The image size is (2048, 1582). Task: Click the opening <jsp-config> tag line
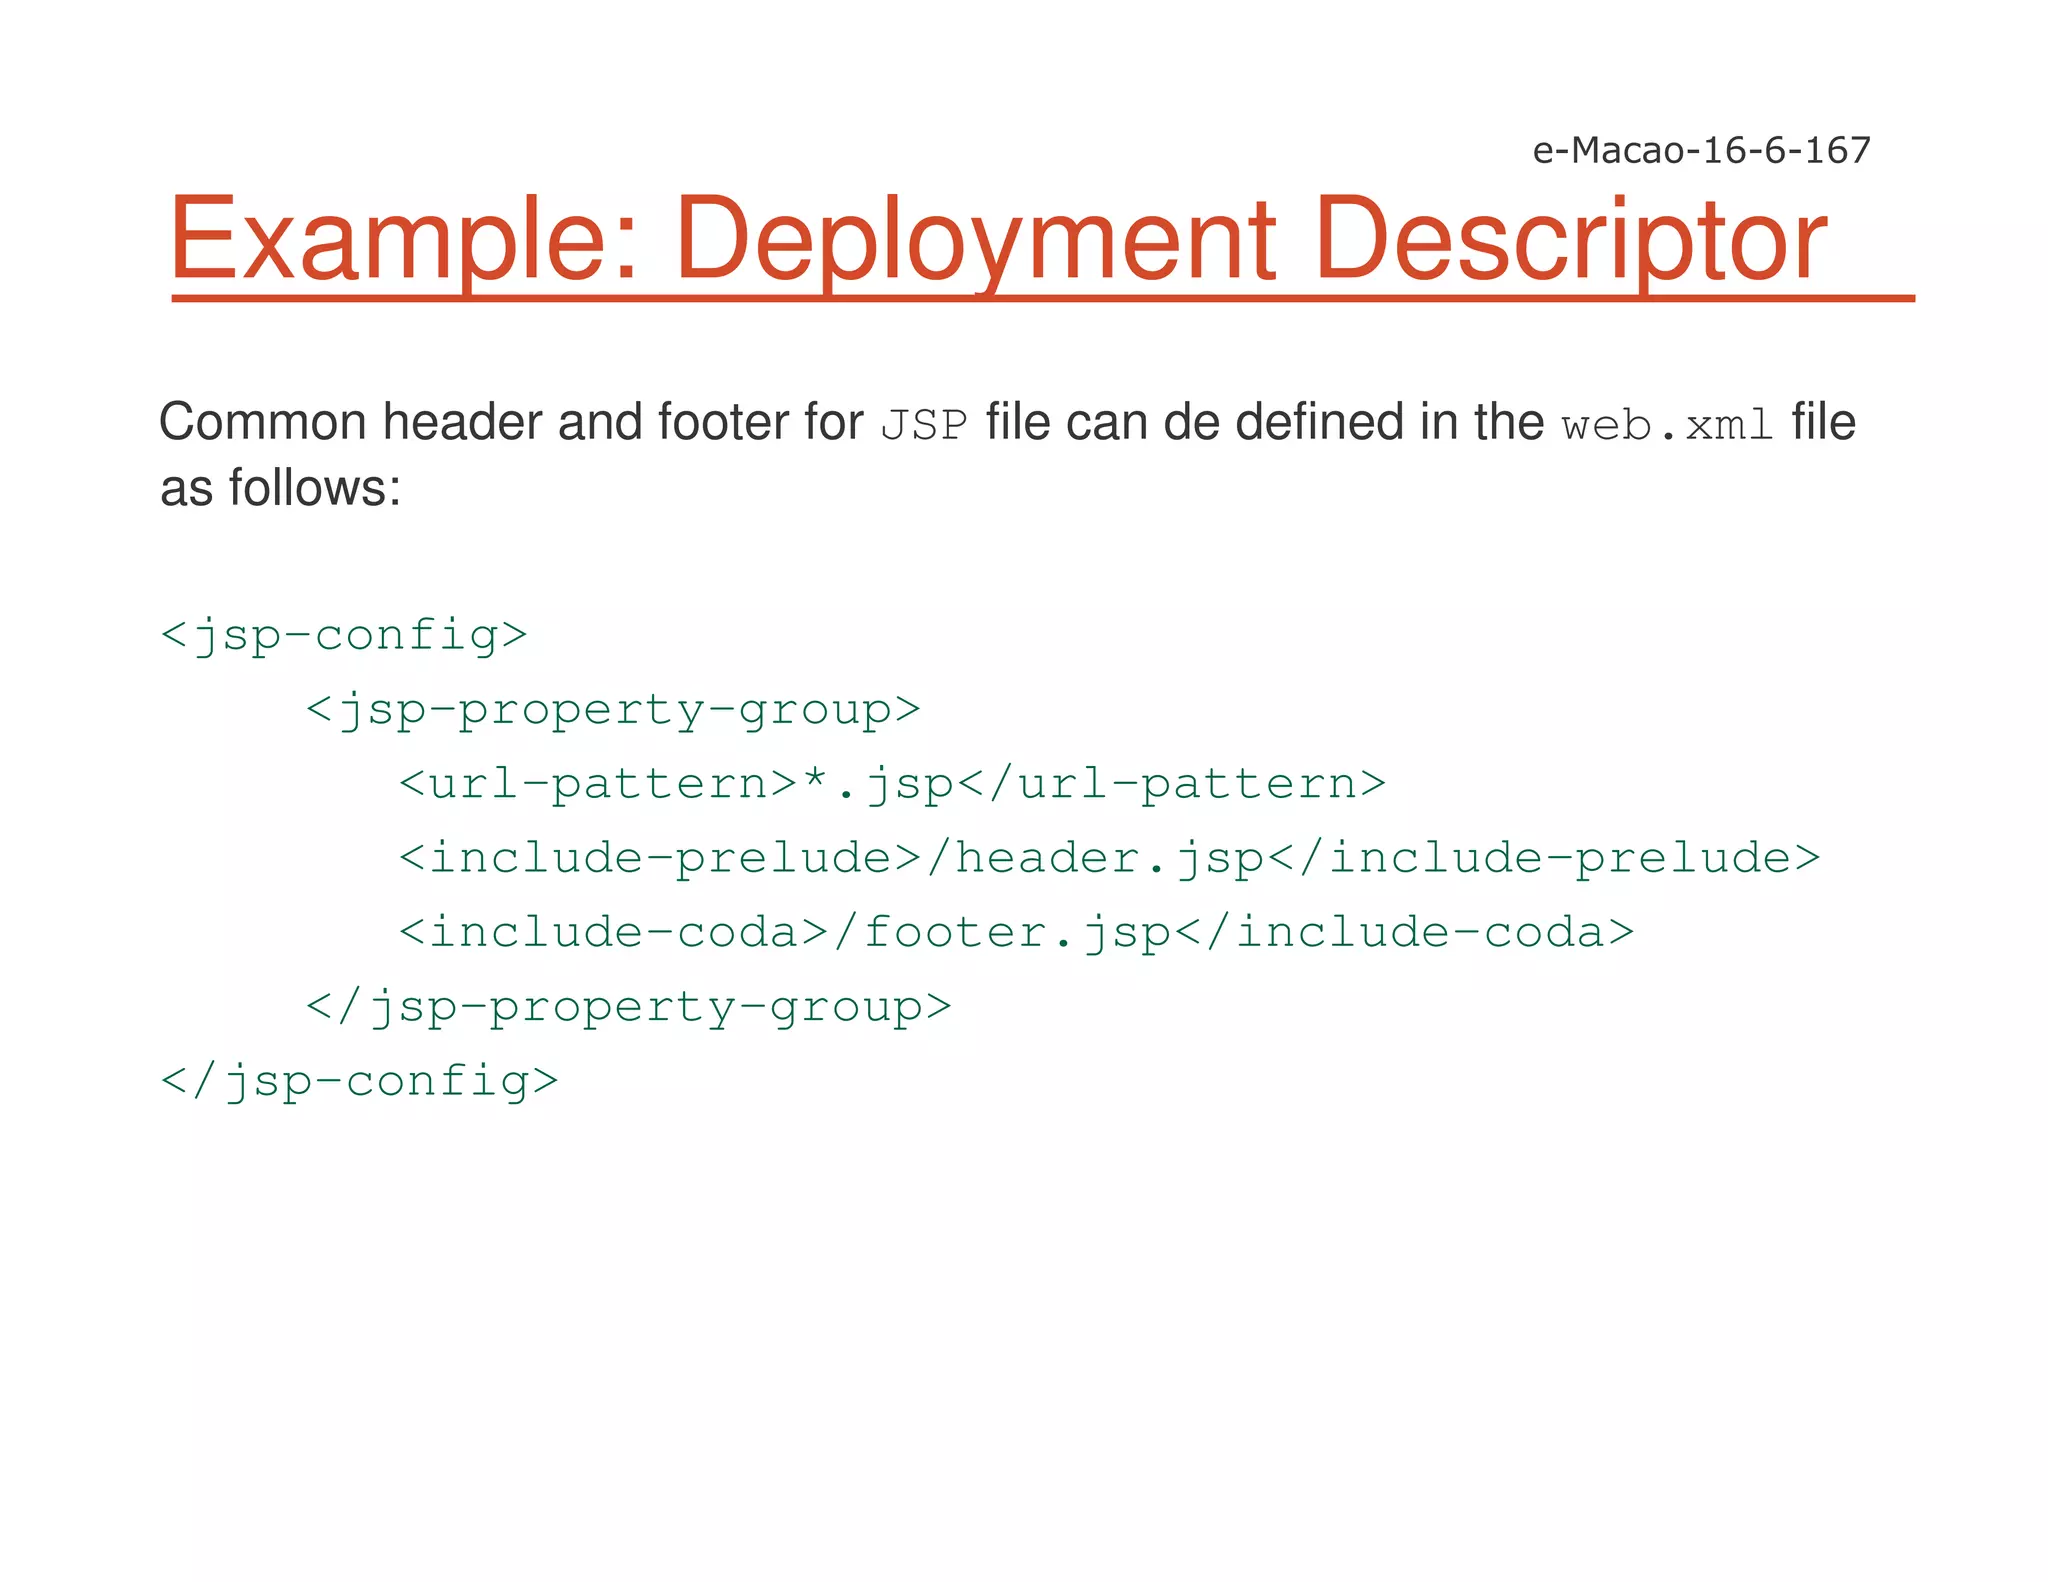[343, 635]
